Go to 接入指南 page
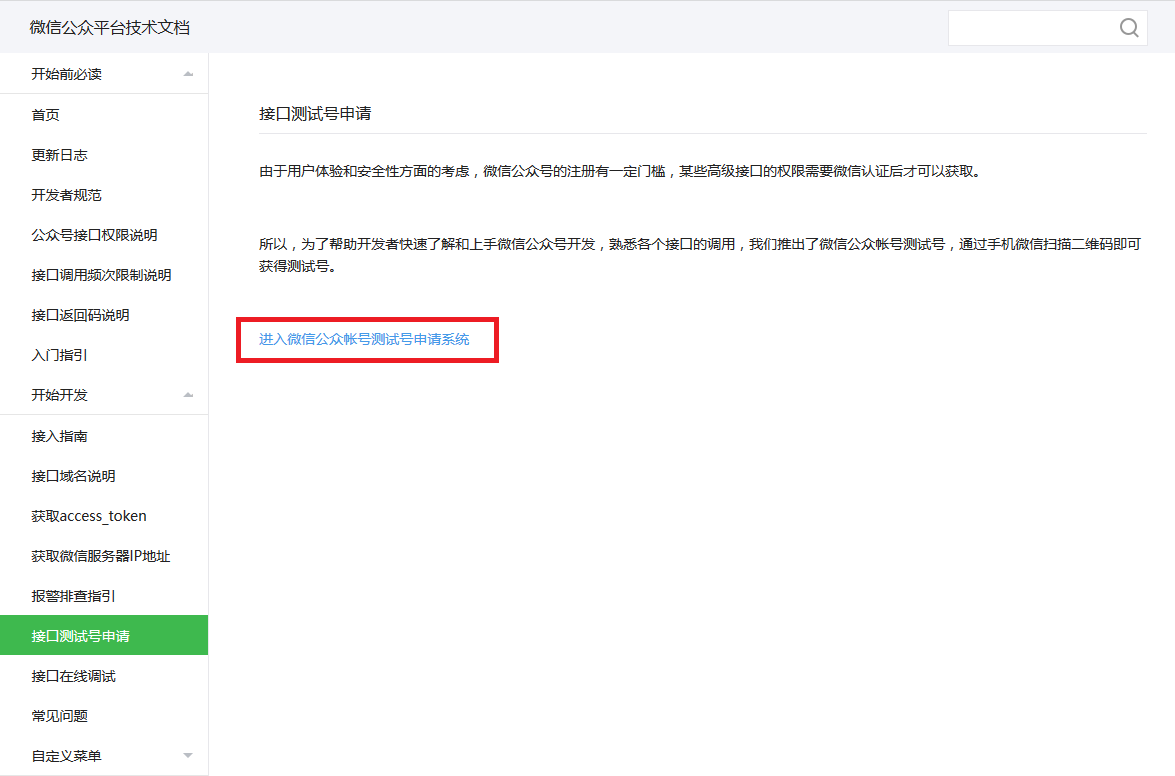This screenshot has height=776, width=1175. tap(104, 436)
